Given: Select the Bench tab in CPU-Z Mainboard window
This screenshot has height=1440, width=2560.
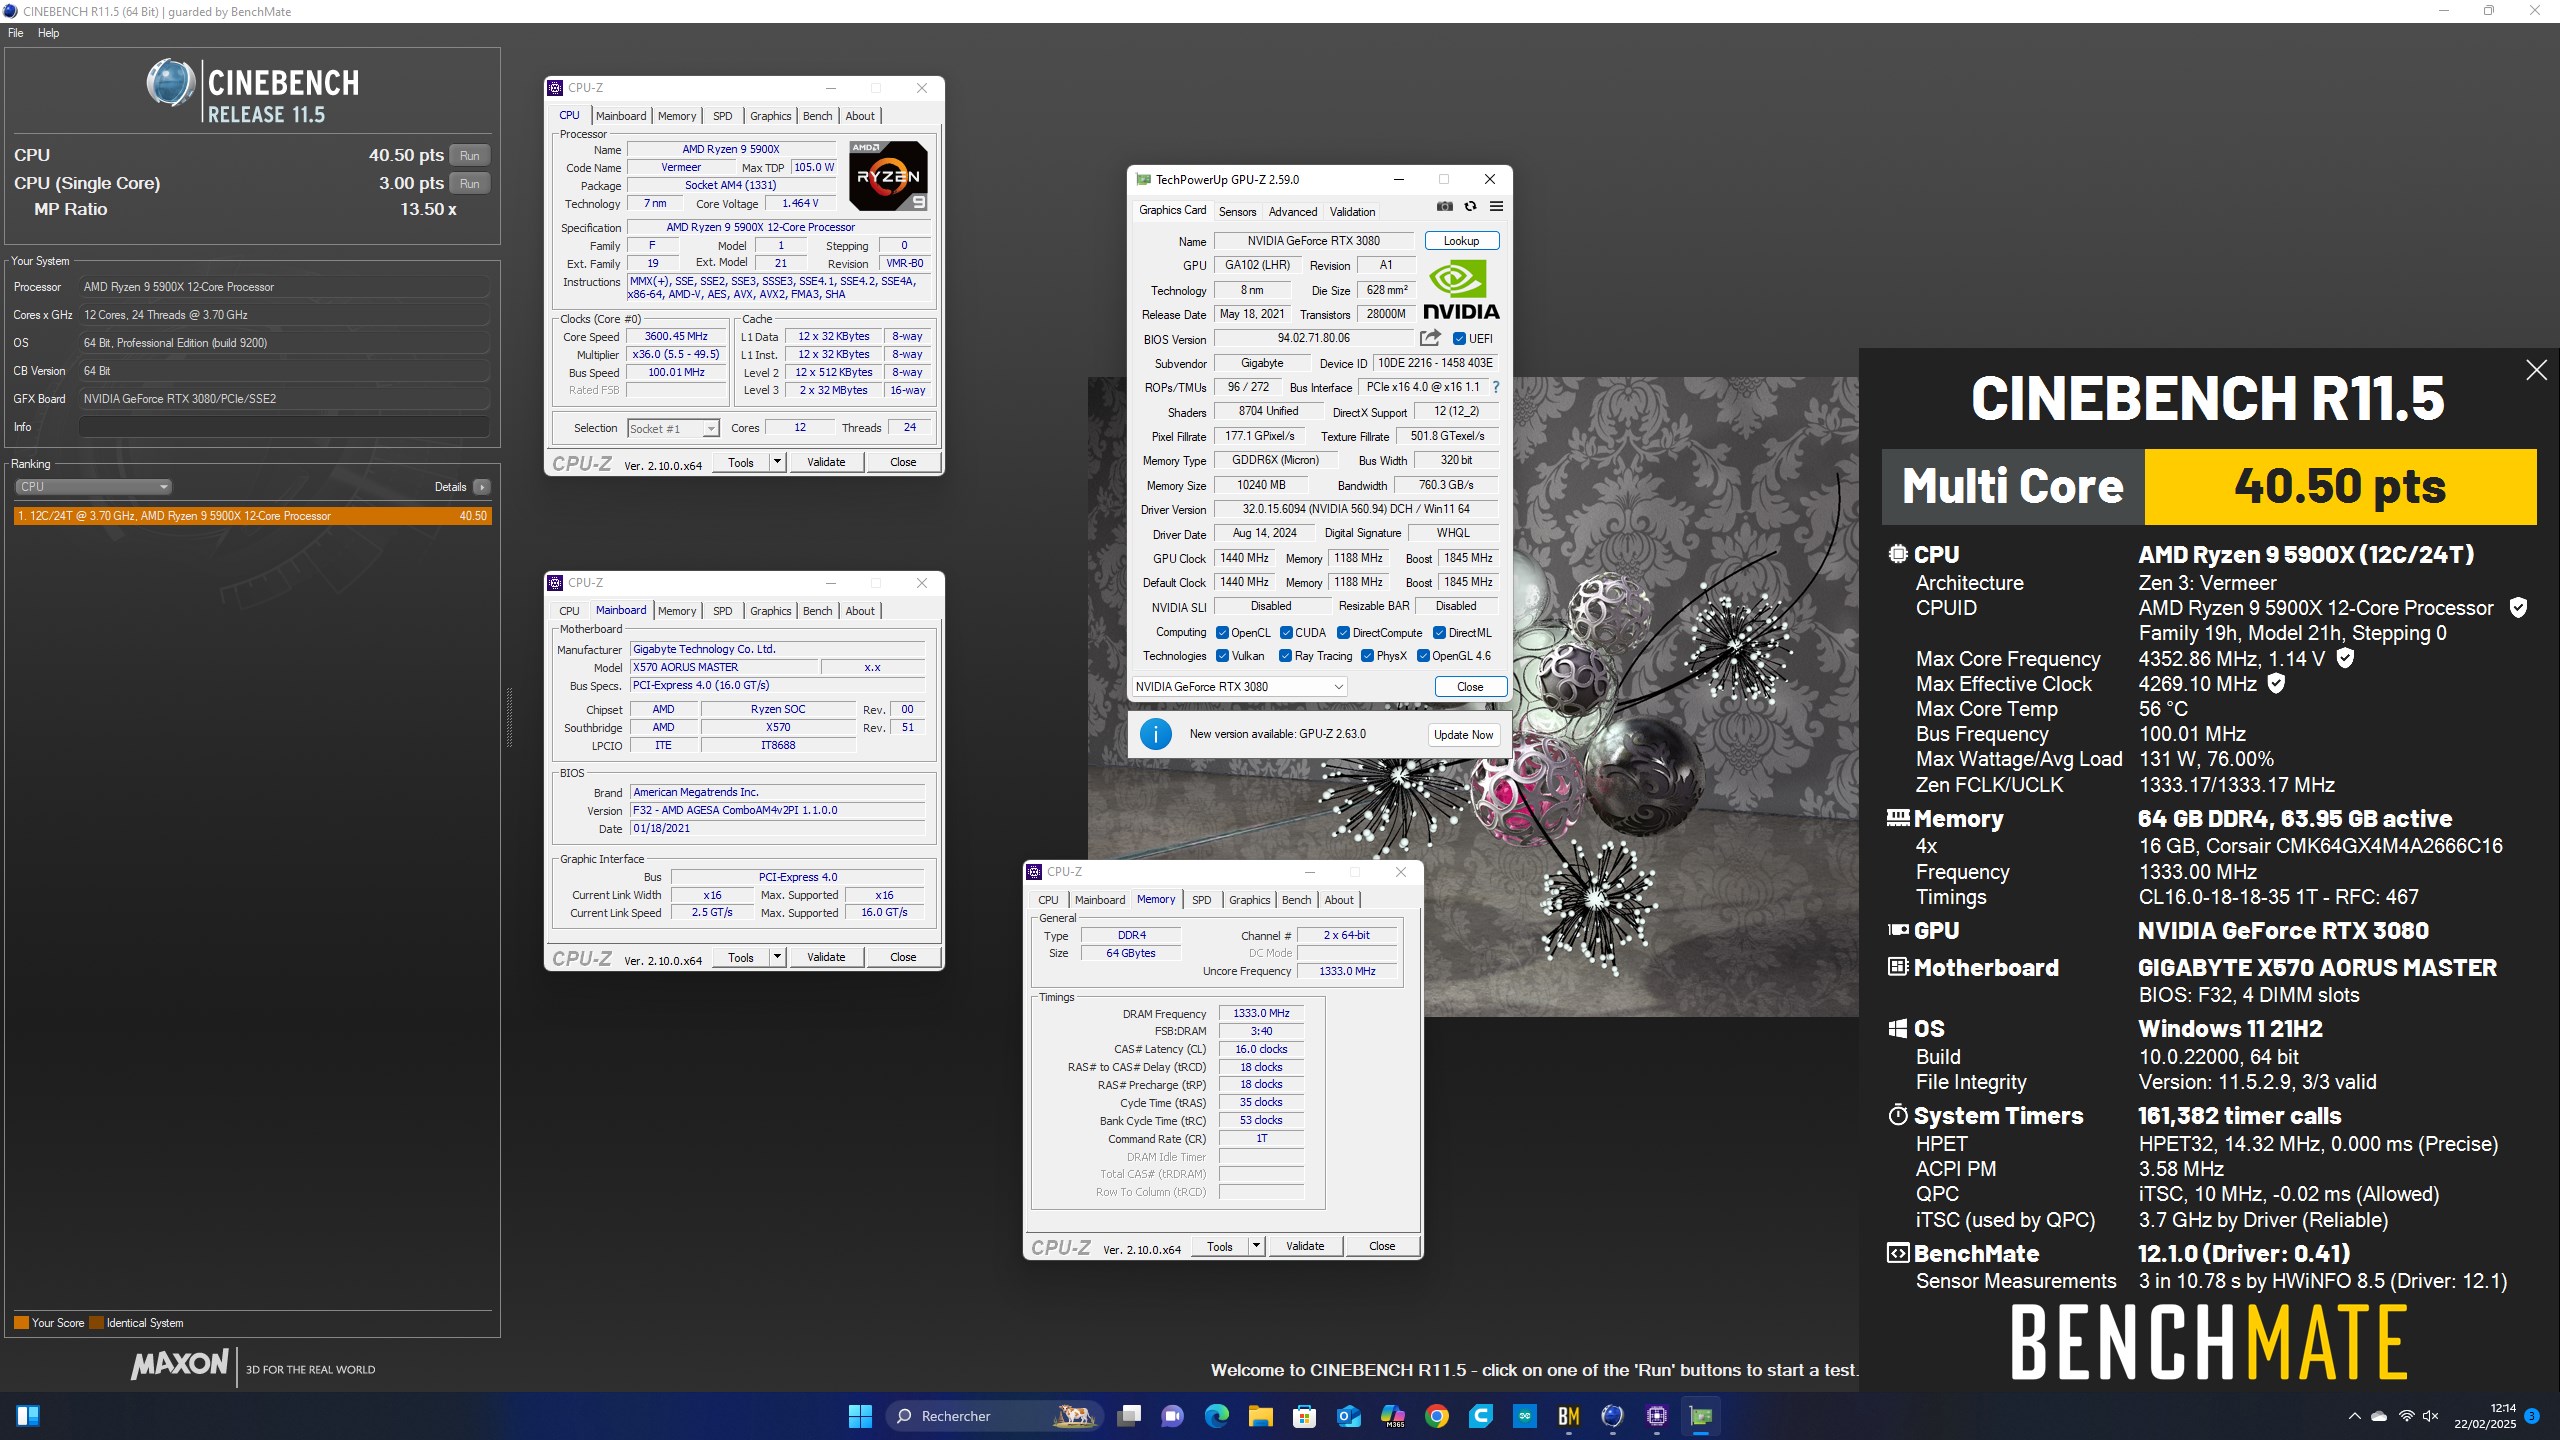Looking at the screenshot, I should (817, 611).
